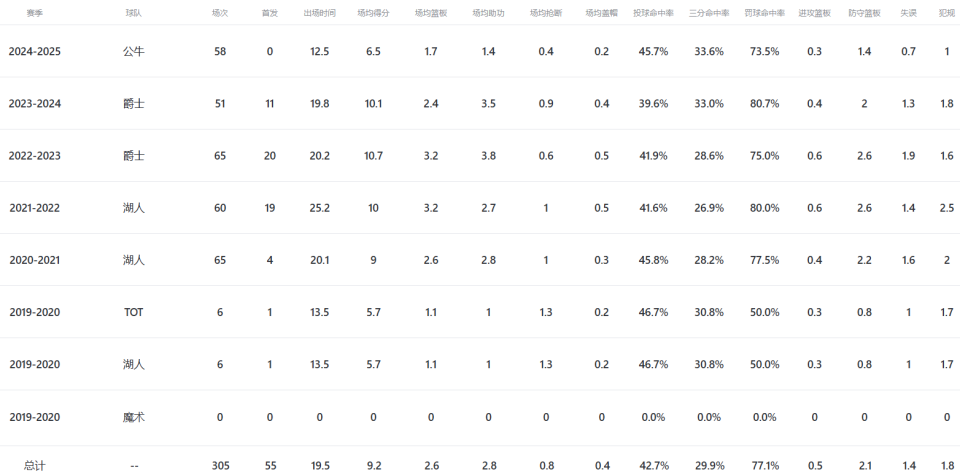Select the 魔术 team cell
Image resolution: width=960 pixels, height=475 pixels.
click(x=133, y=417)
